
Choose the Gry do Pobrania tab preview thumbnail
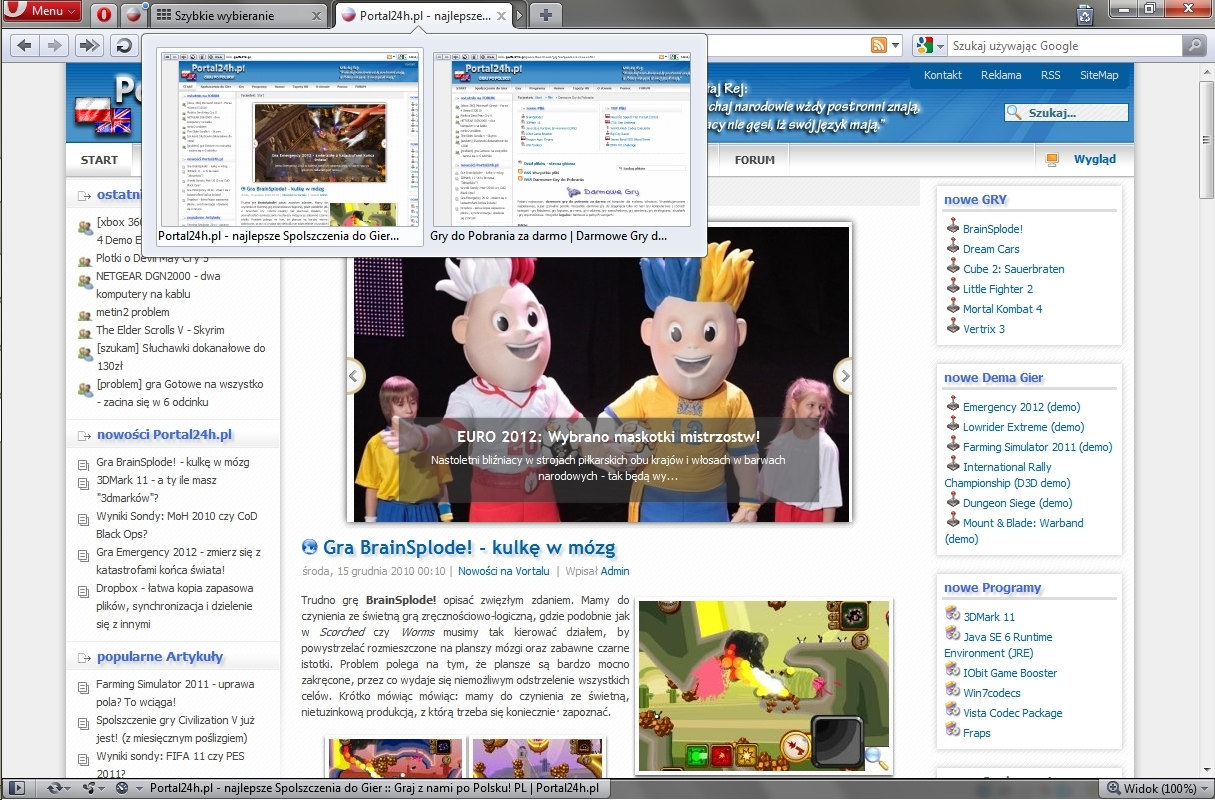[x=562, y=145]
